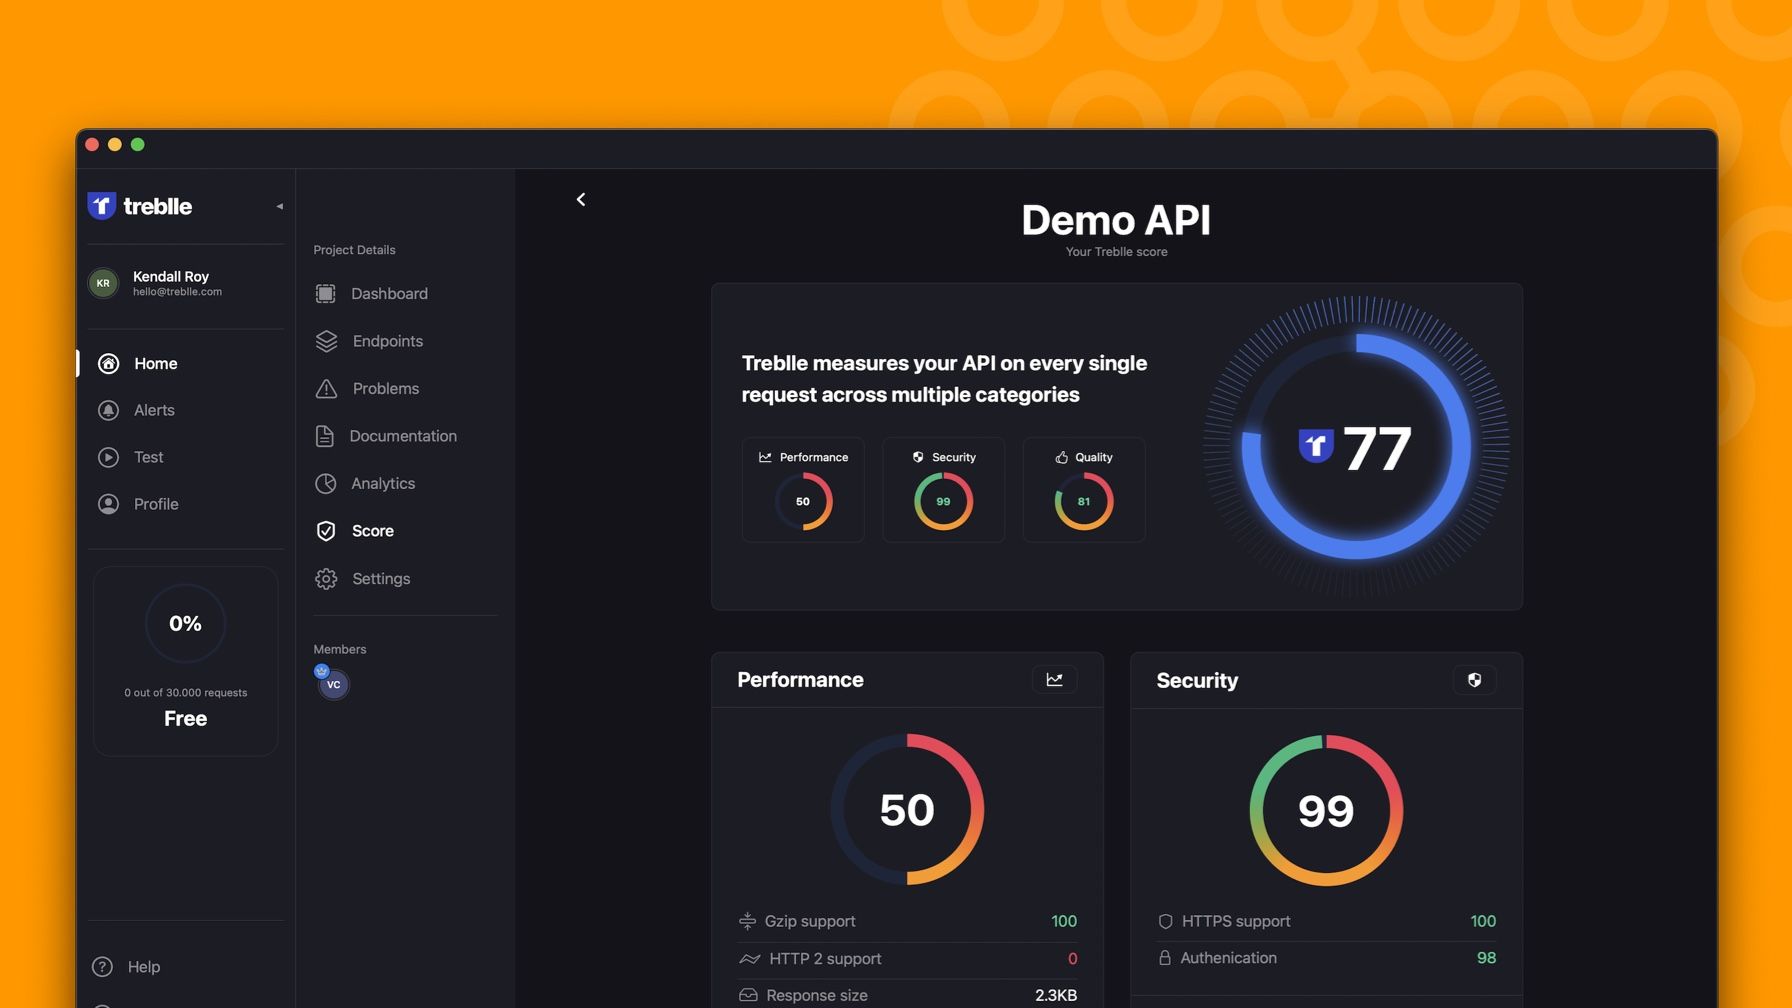Viewport: 1792px width, 1008px height.
Task: Click the hello@treblle.com email text
Action: (x=177, y=292)
